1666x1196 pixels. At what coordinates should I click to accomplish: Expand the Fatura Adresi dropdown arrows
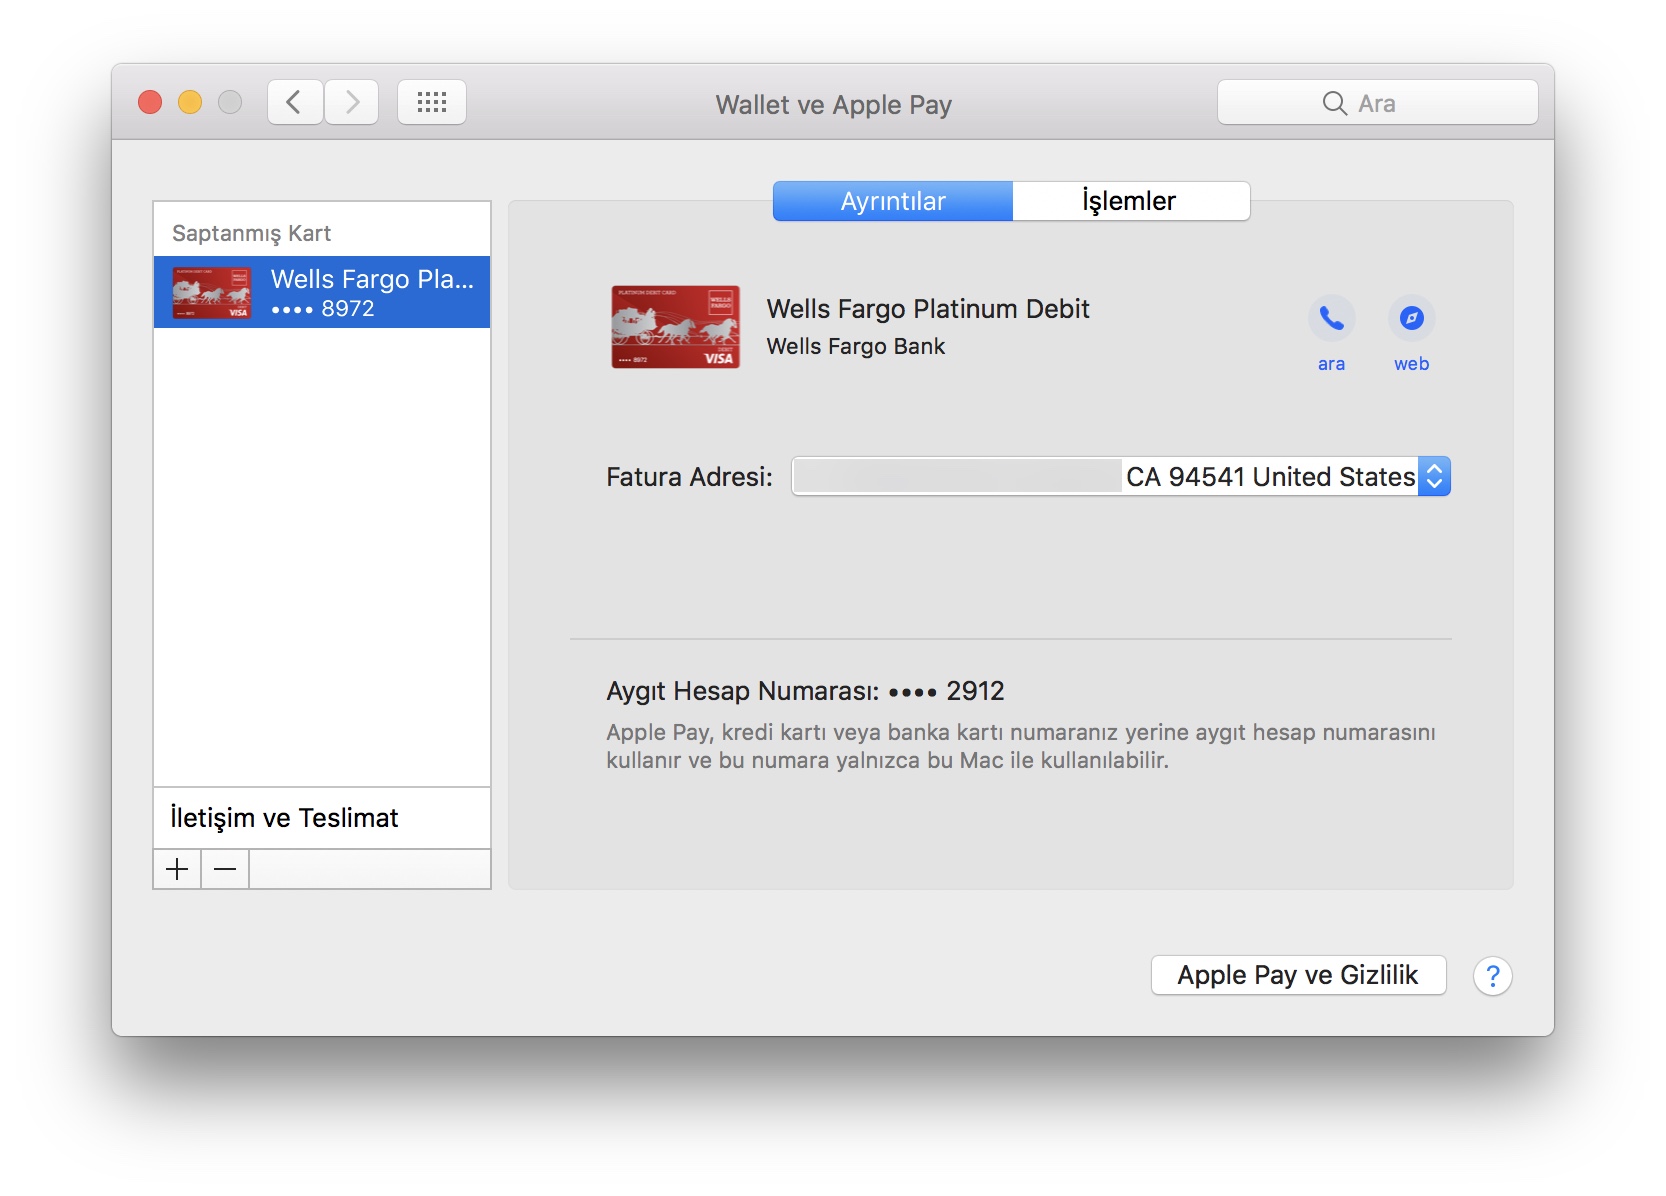tap(1434, 477)
